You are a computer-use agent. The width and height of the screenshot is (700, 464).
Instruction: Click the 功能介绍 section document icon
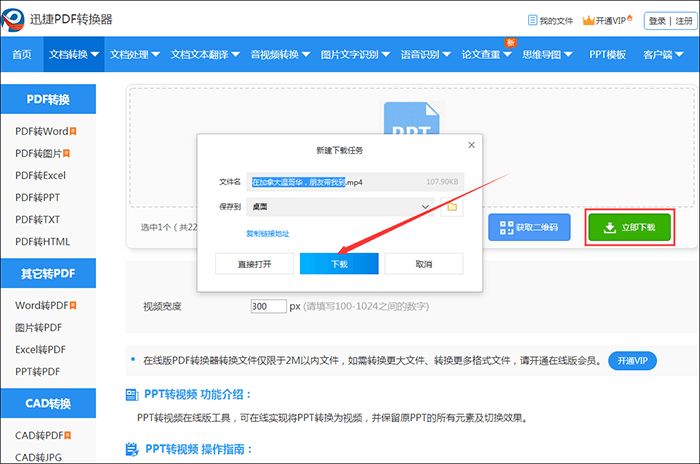coord(132,395)
